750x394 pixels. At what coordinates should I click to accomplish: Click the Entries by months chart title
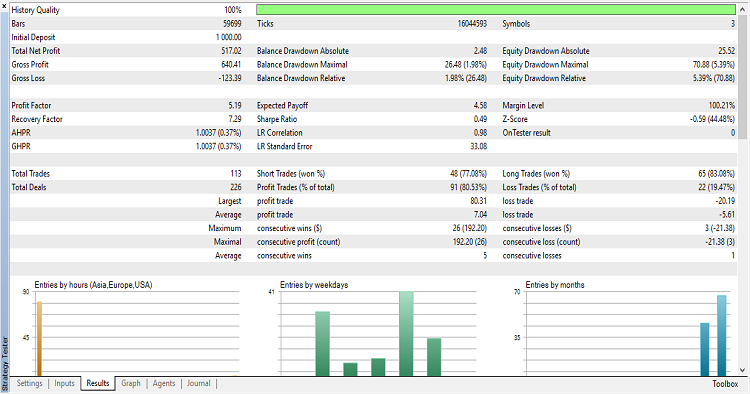click(x=555, y=285)
